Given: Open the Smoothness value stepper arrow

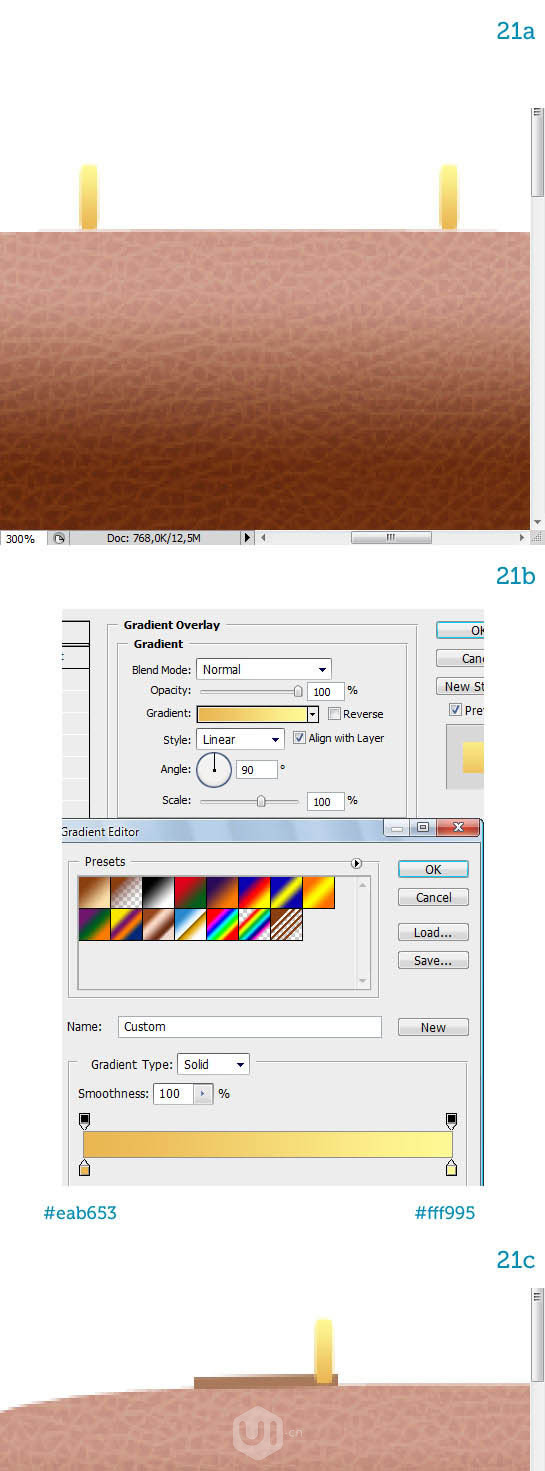Looking at the screenshot, I should (203, 1094).
